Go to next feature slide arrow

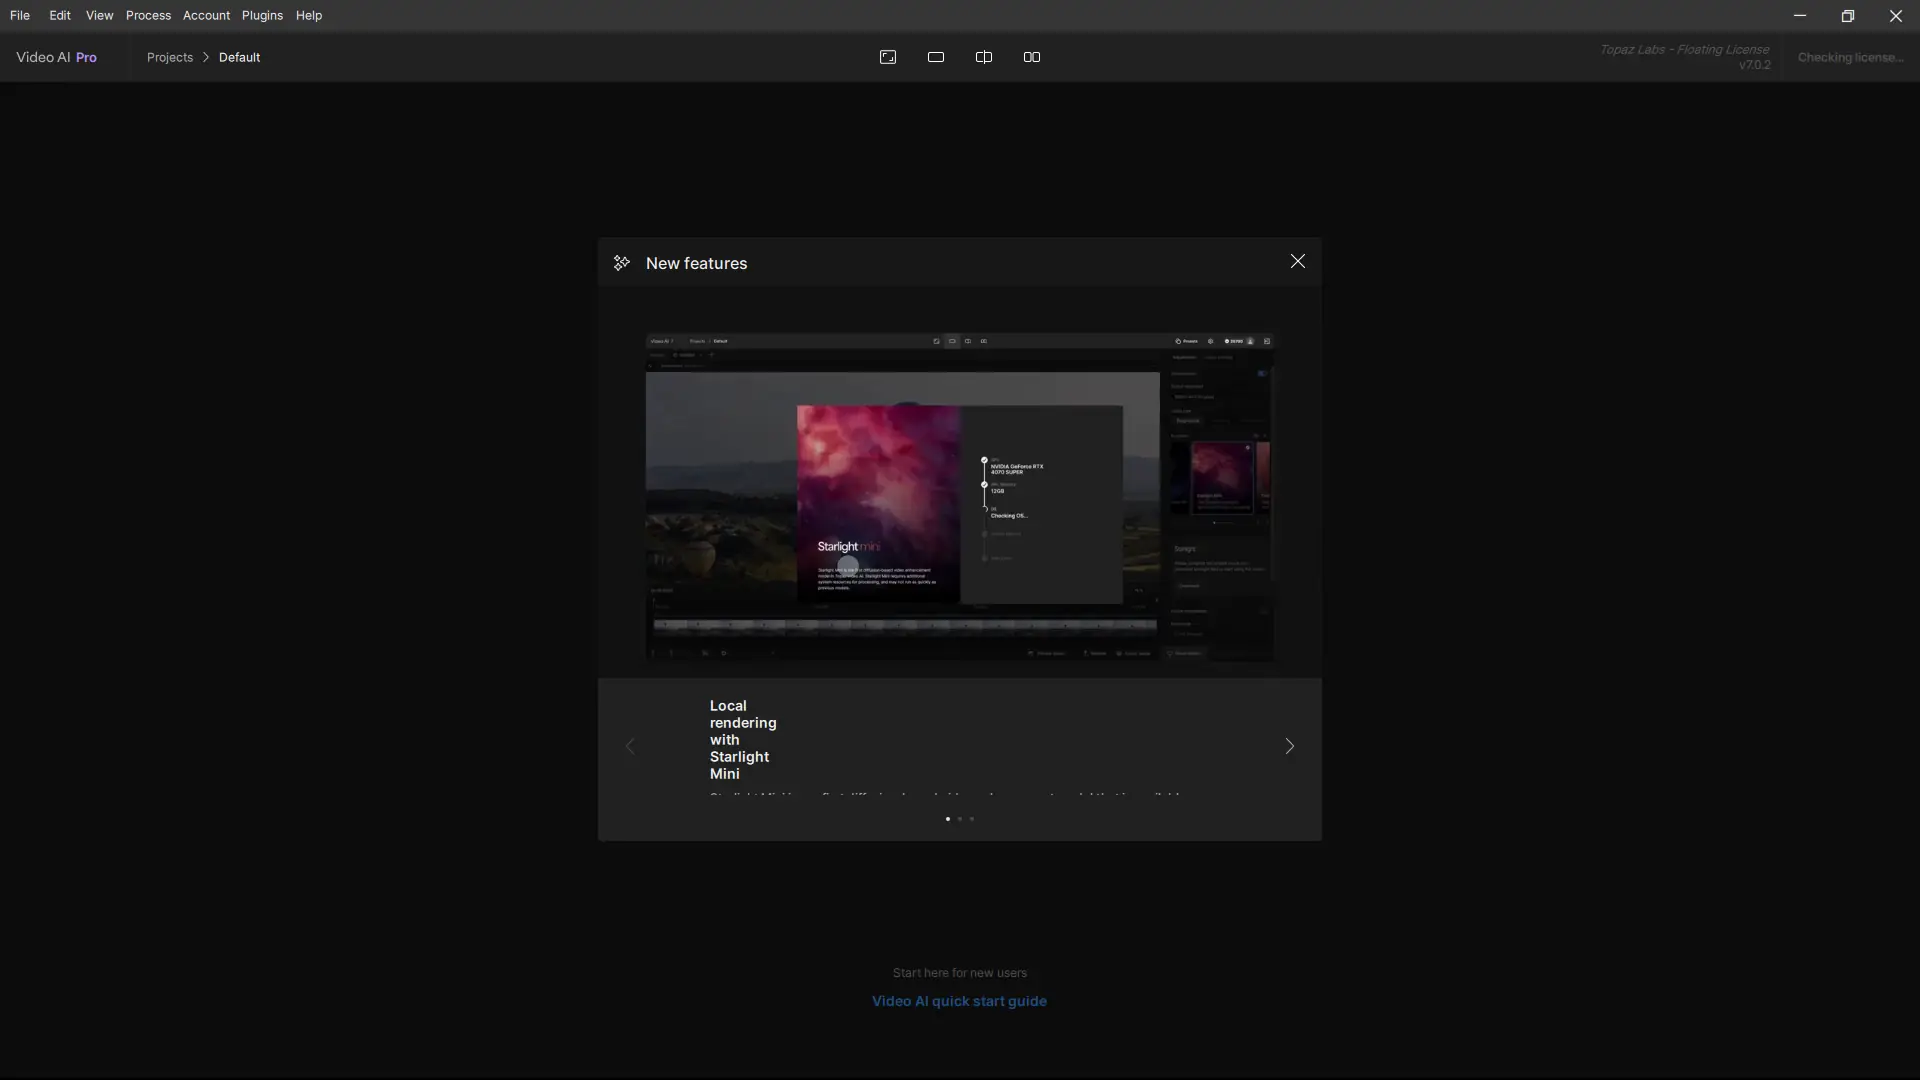coord(1289,746)
